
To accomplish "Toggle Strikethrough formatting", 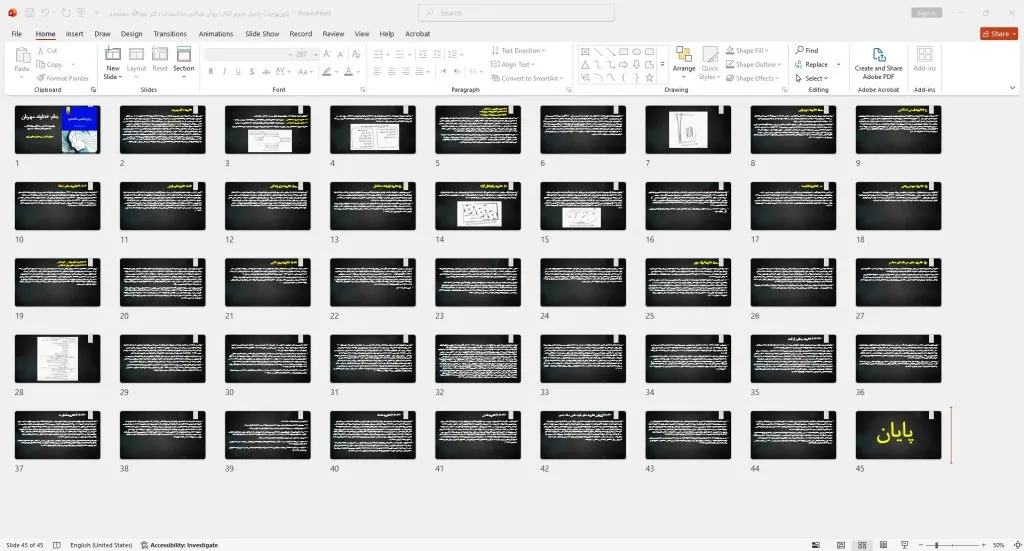I will tap(266, 71).
